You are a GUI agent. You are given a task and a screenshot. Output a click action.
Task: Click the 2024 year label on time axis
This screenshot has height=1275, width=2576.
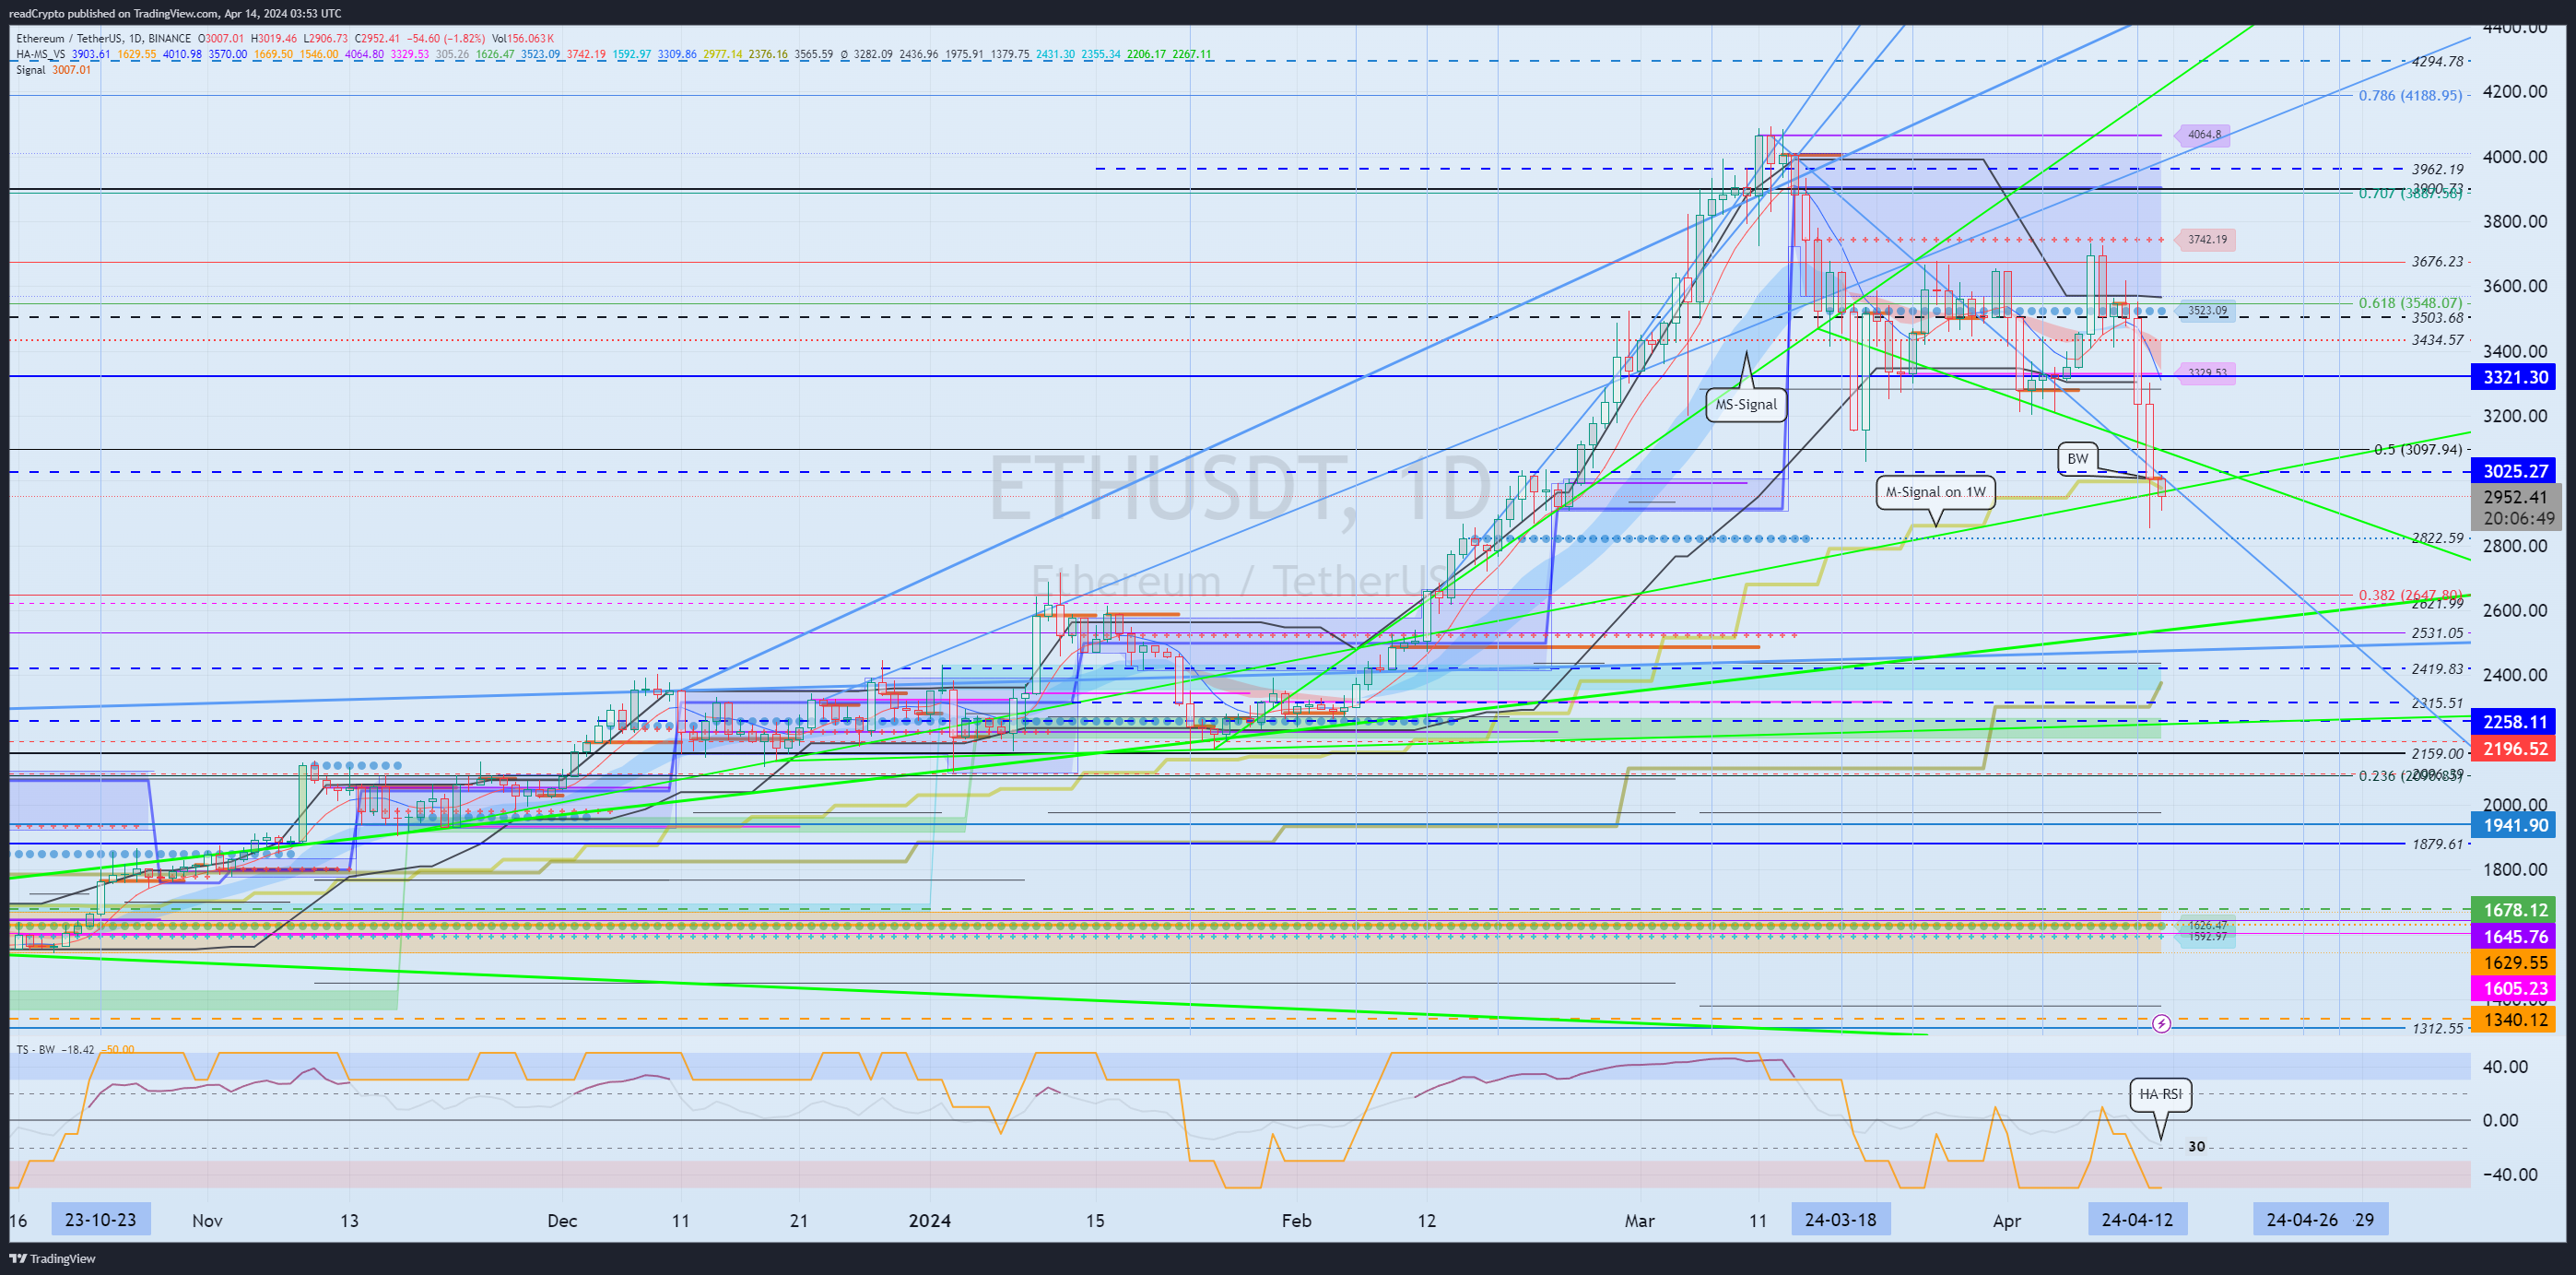tap(929, 1221)
